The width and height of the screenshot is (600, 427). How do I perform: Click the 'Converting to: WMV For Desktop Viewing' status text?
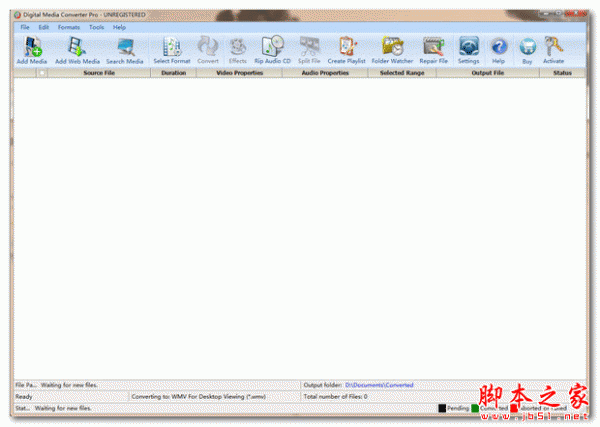click(199, 396)
